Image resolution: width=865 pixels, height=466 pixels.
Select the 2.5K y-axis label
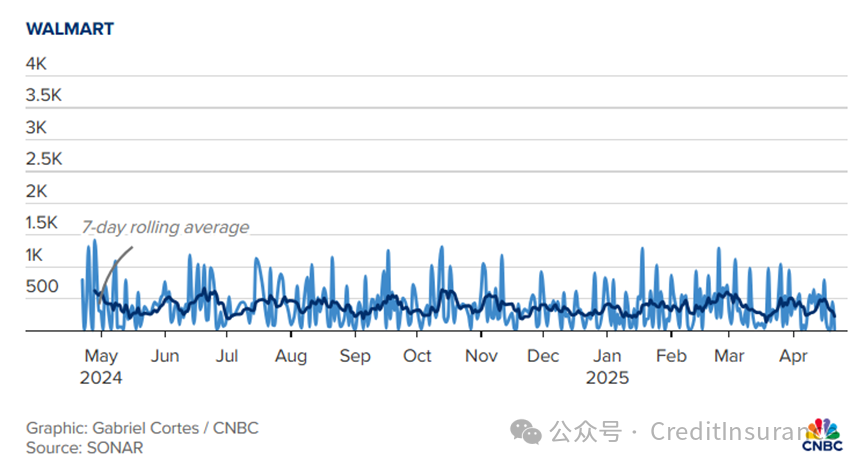click(44, 159)
